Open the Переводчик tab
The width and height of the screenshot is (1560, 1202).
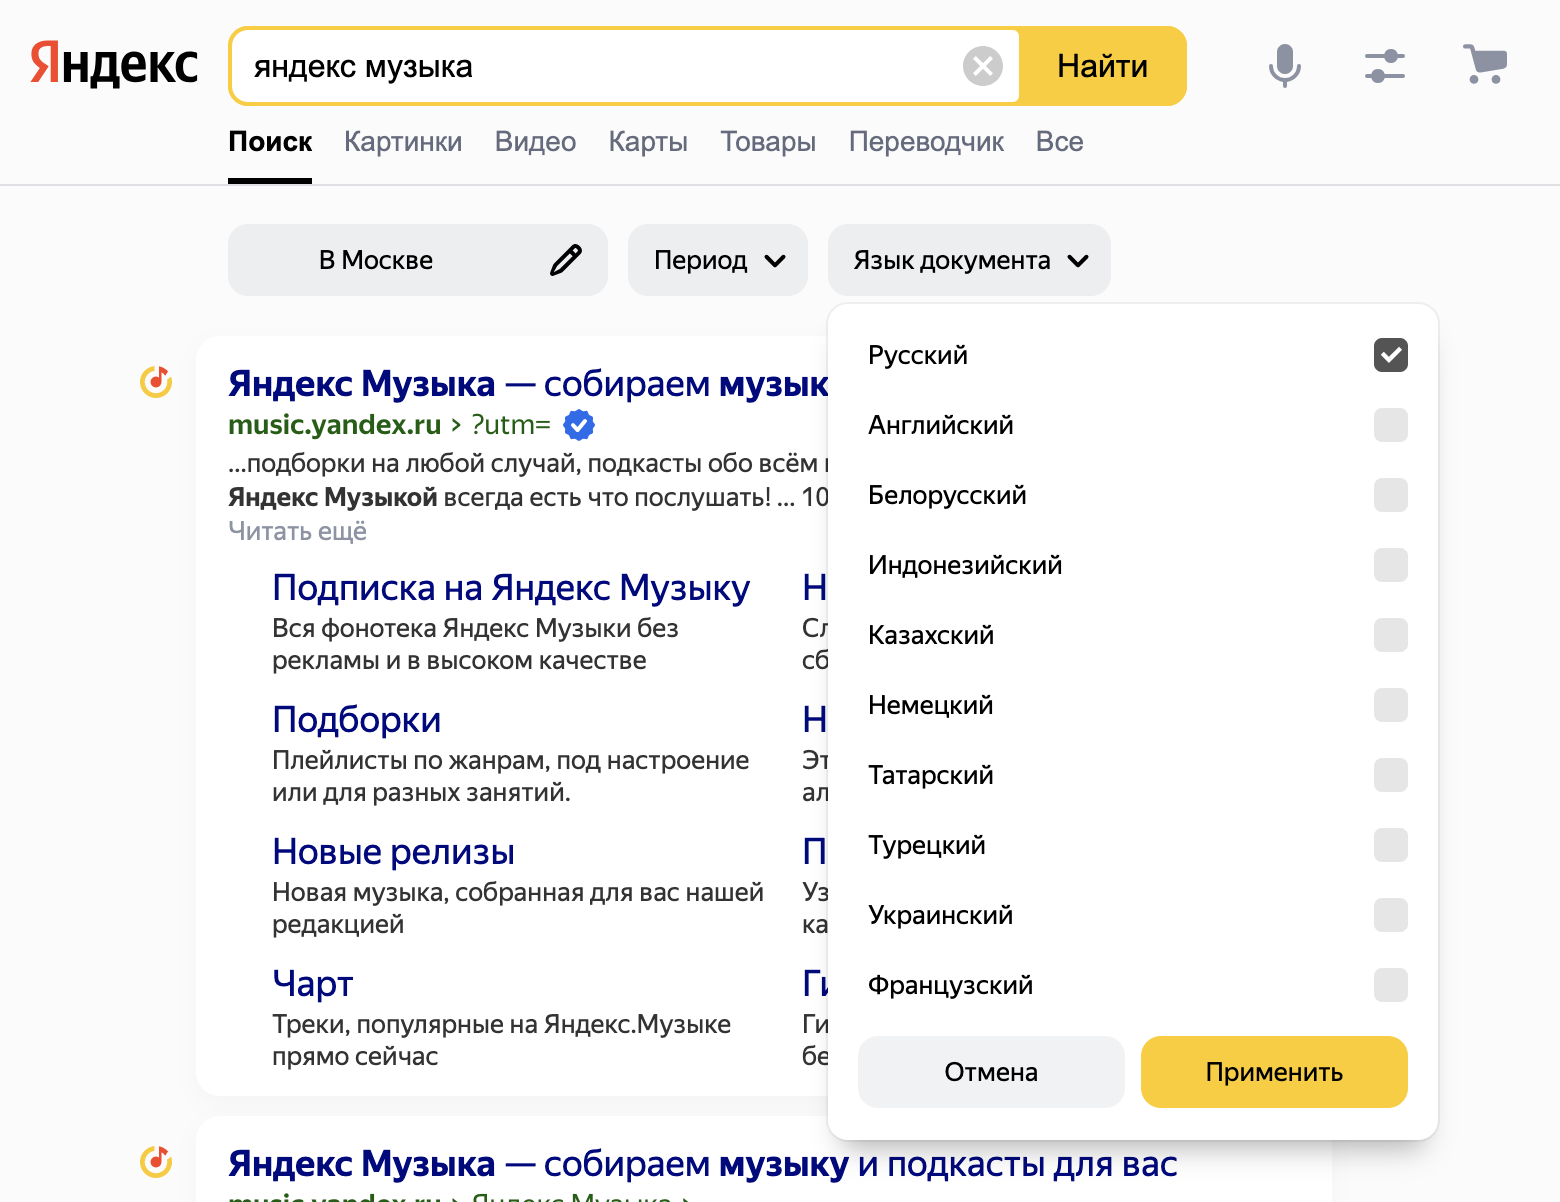pos(925,142)
